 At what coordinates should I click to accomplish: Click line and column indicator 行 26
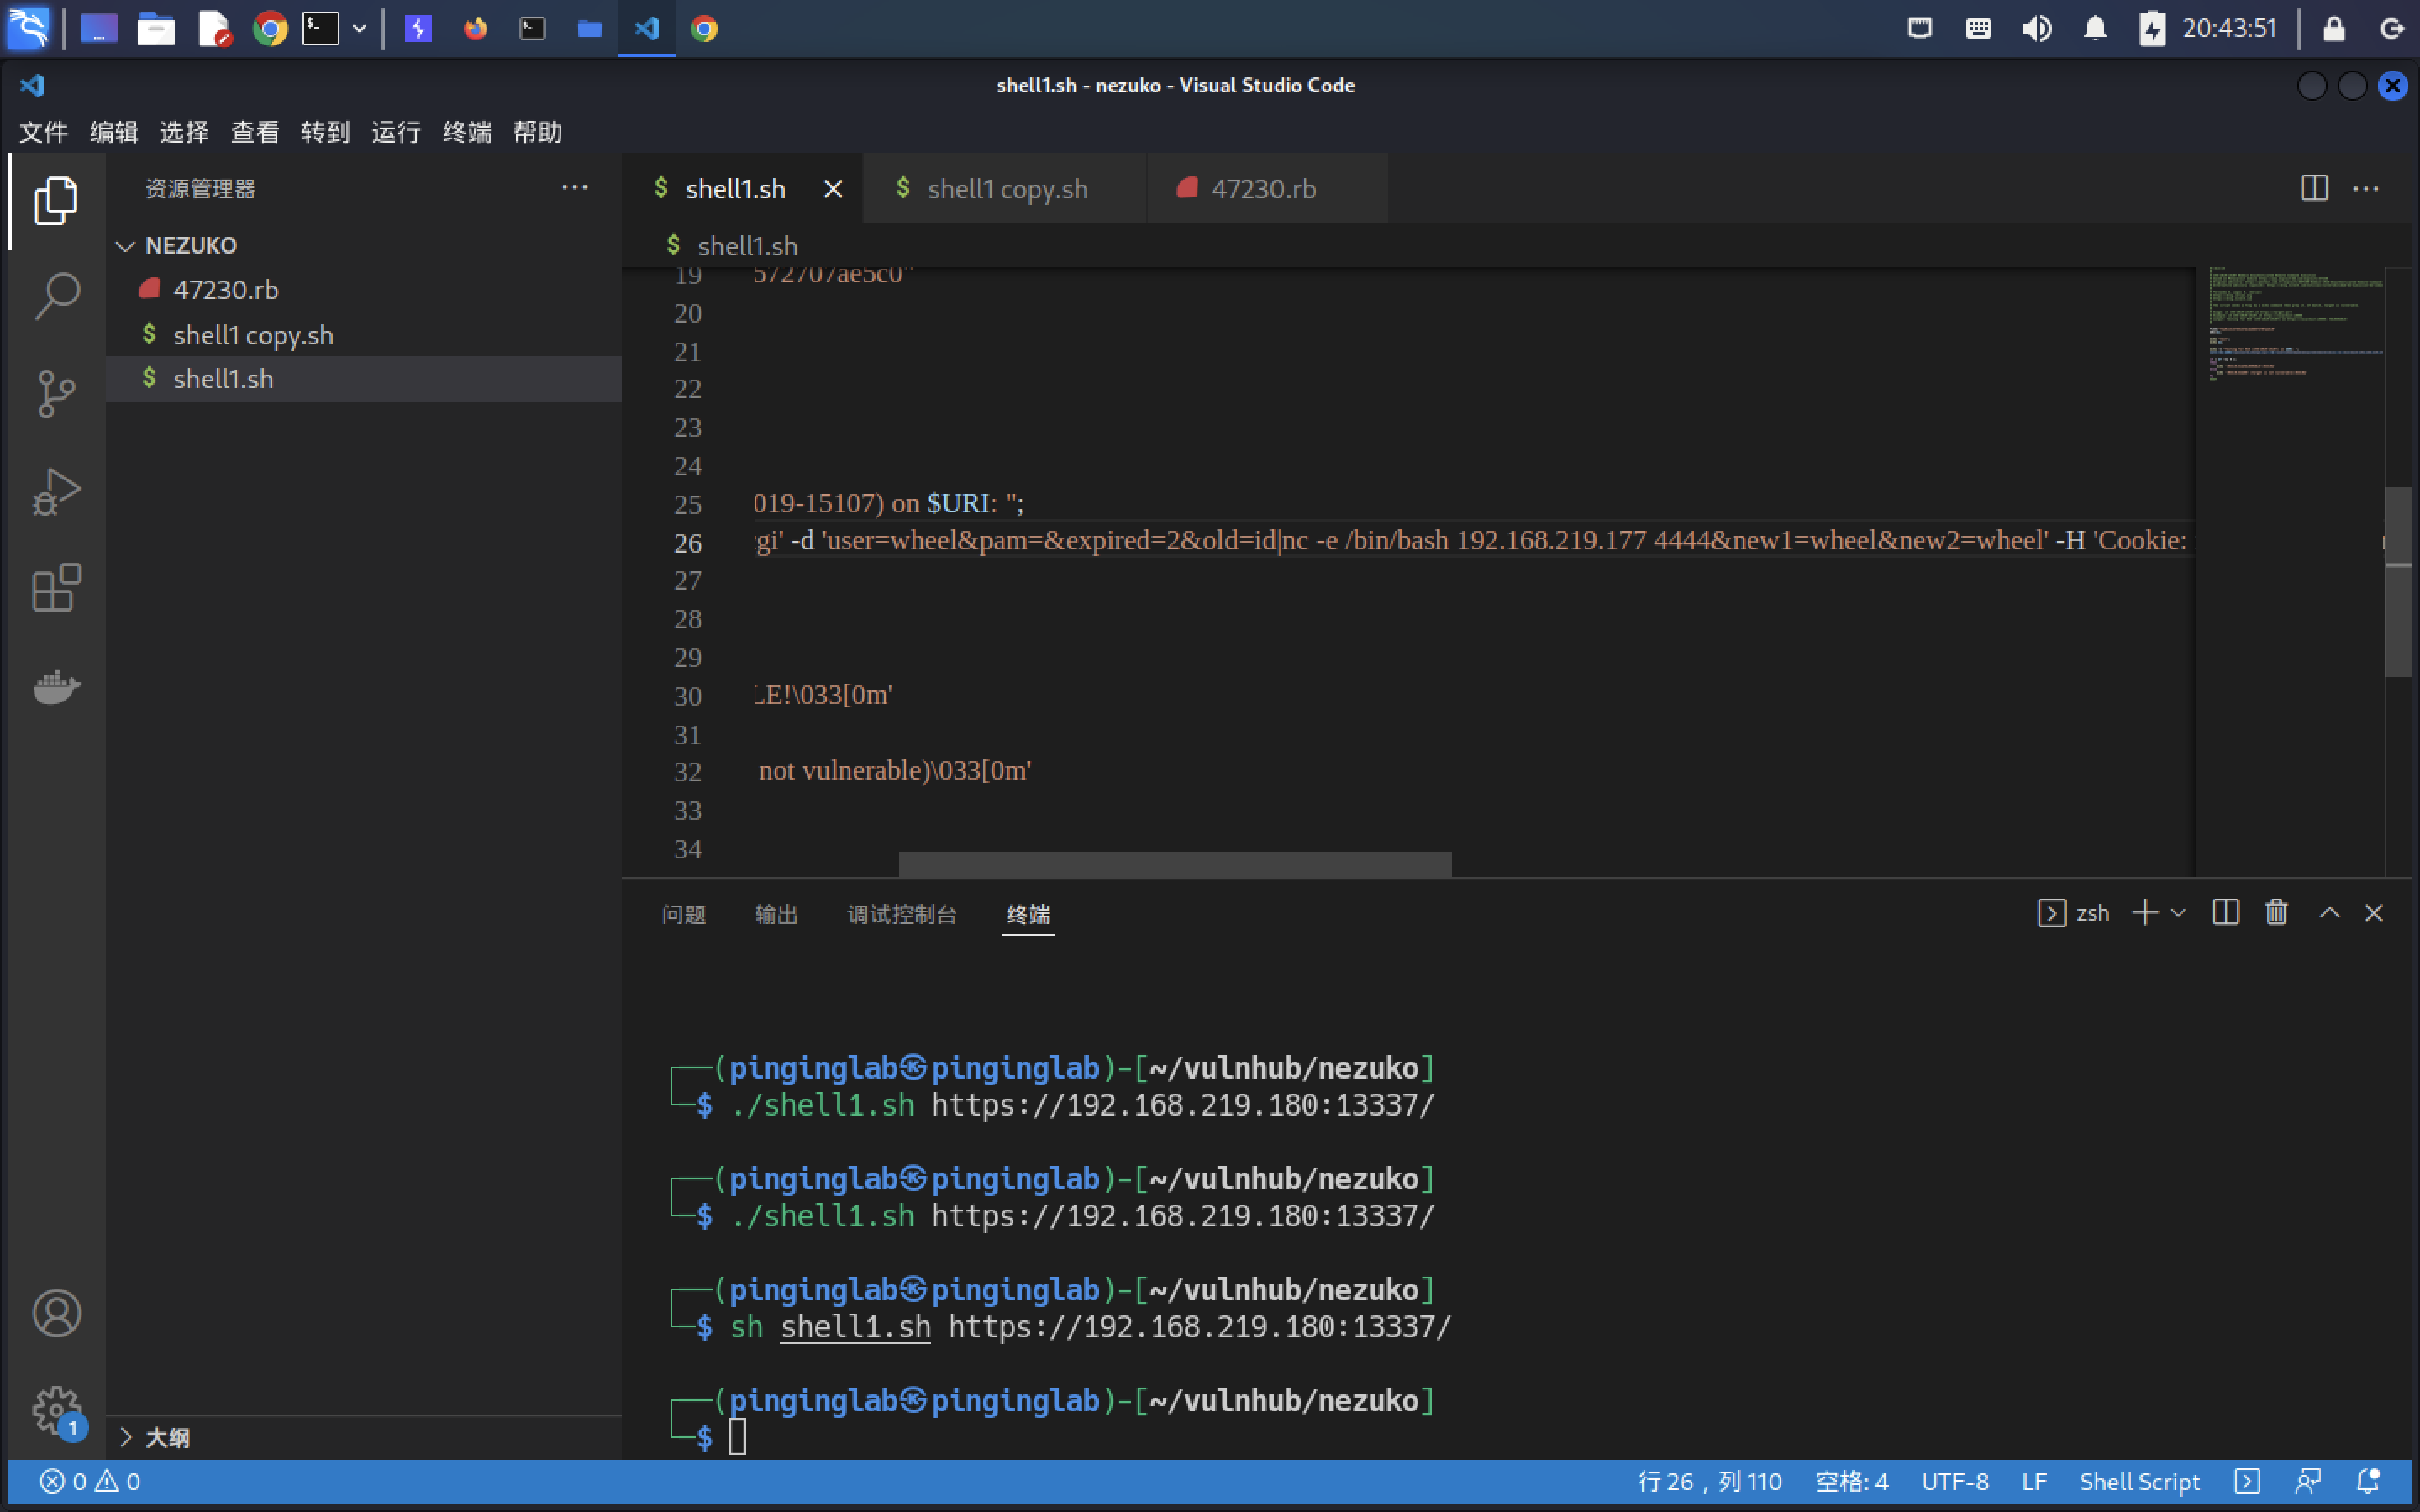tap(1710, 1481)
